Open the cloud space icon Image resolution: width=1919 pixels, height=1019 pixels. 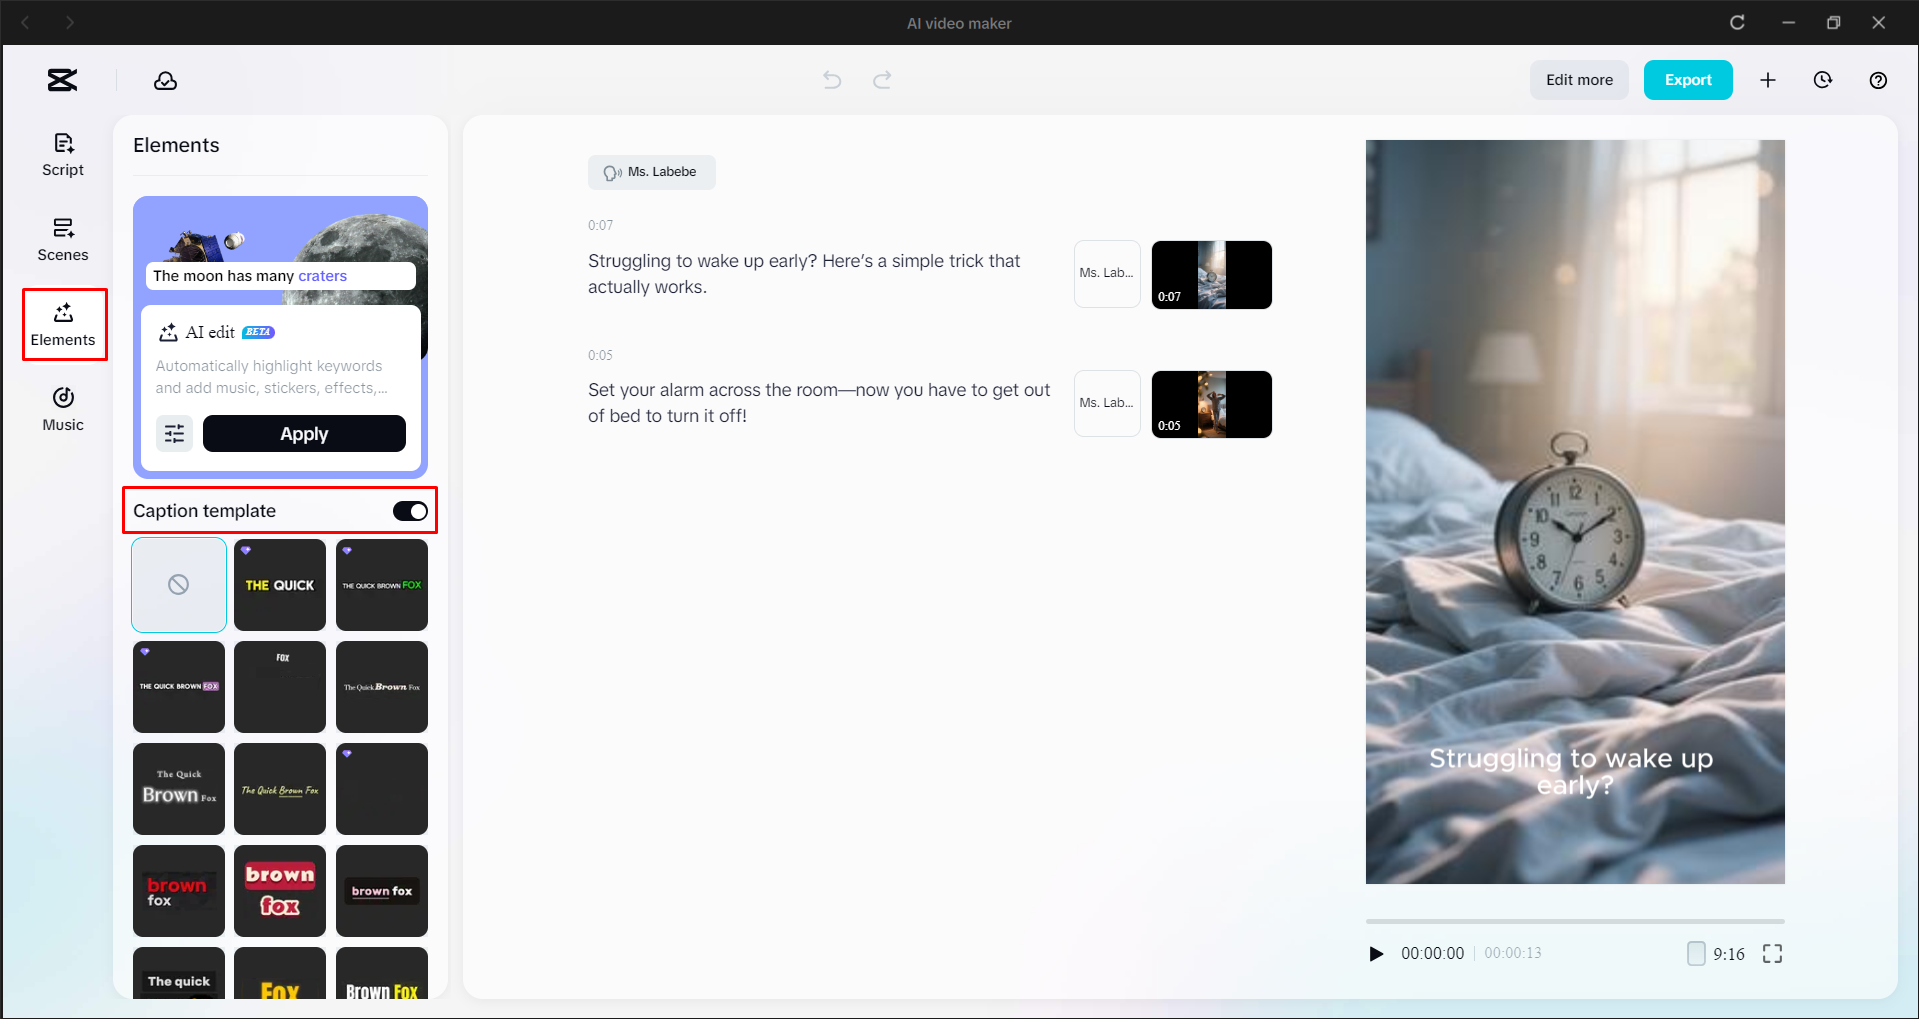coord(165,80)
